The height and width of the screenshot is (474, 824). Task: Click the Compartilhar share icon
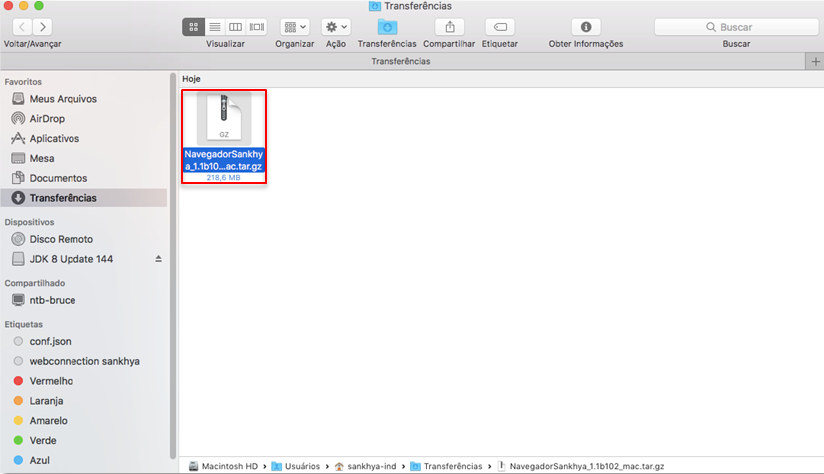point(449,27)
